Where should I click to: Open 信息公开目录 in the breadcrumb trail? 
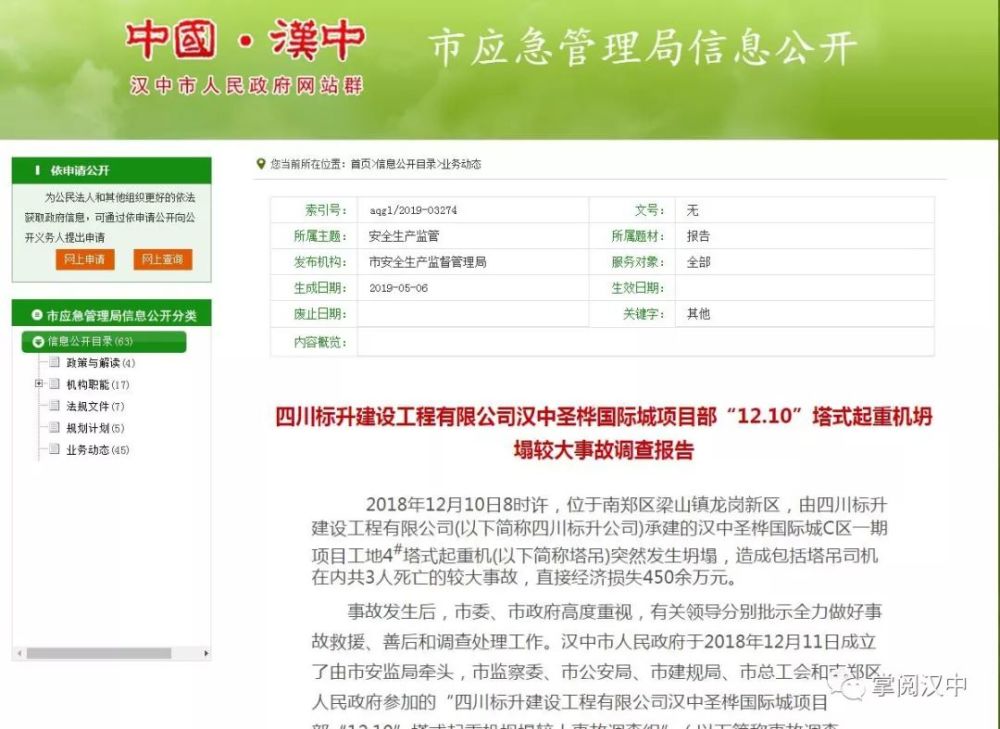(x=406, y=164)
